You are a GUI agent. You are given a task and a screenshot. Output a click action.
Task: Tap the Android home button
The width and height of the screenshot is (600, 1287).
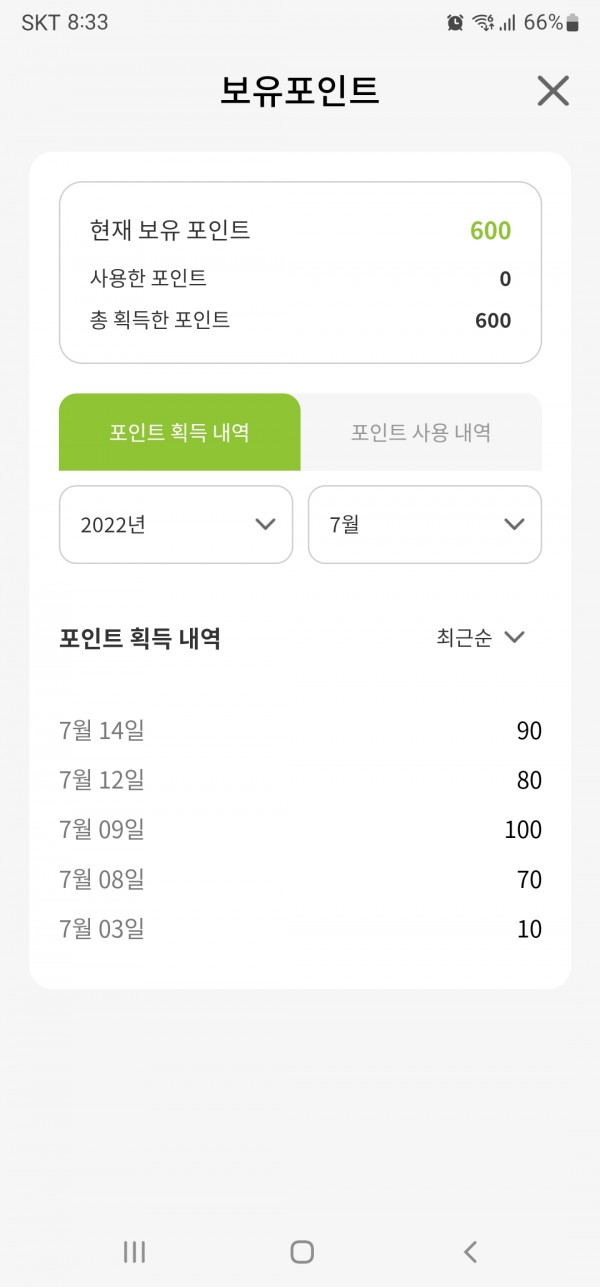coord(301,1251)
